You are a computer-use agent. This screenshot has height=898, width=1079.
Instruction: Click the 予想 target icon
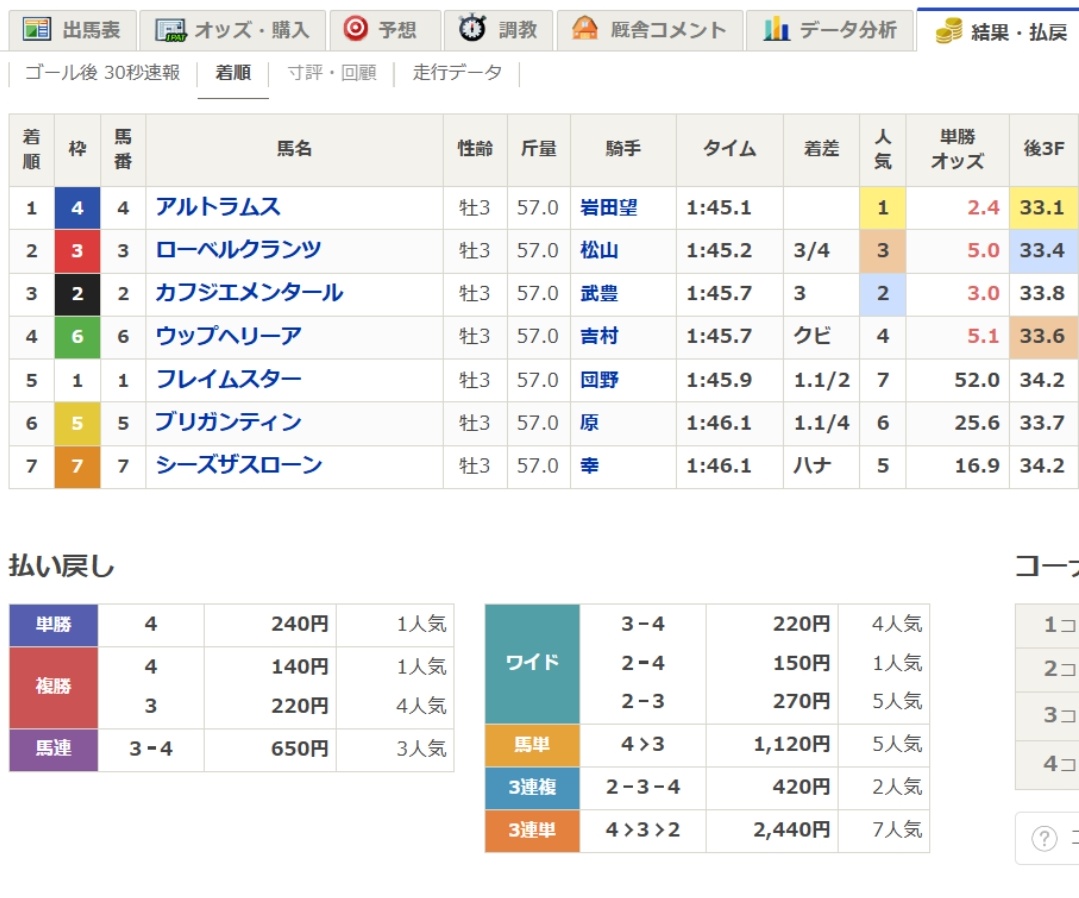pyautogui.click(x=356, y=29)
